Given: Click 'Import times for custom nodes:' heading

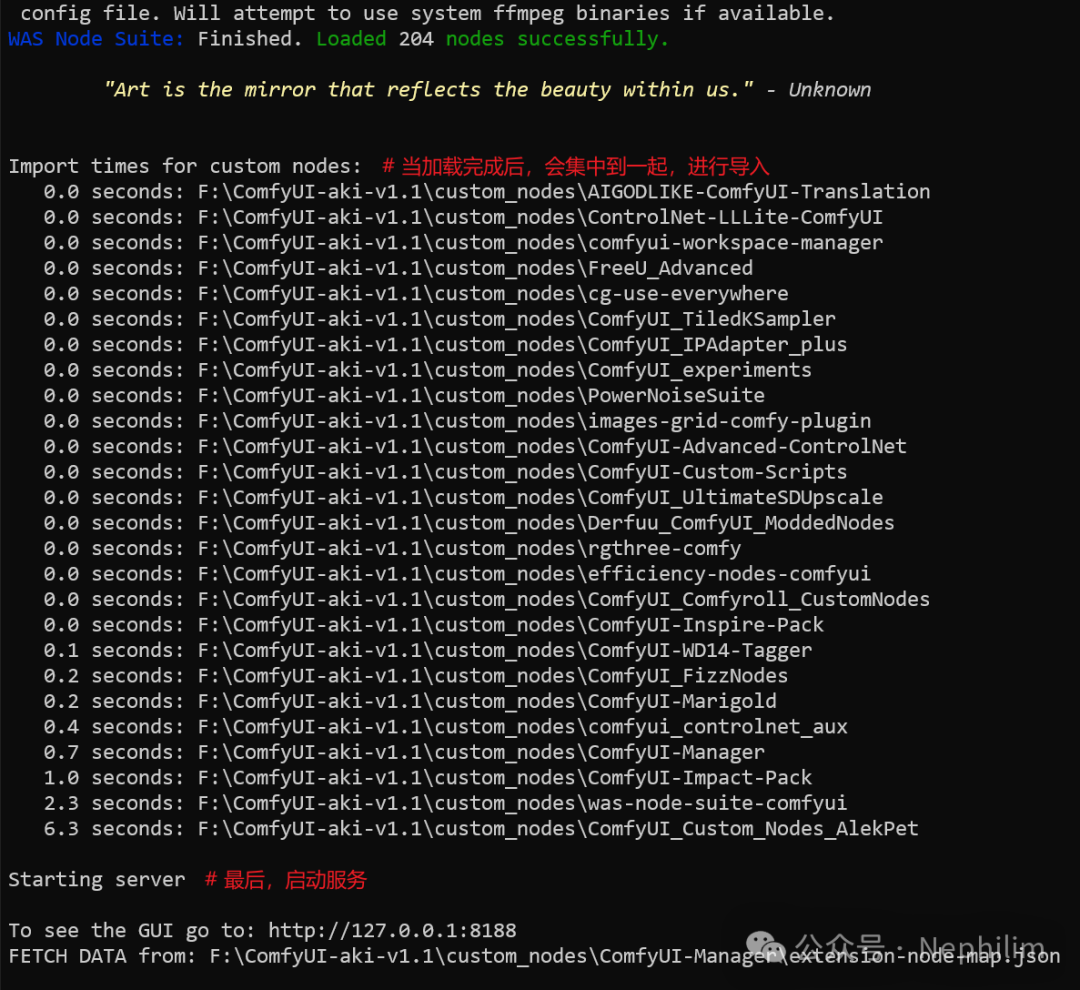Looking at the screenshot, I should click(185, 166).
